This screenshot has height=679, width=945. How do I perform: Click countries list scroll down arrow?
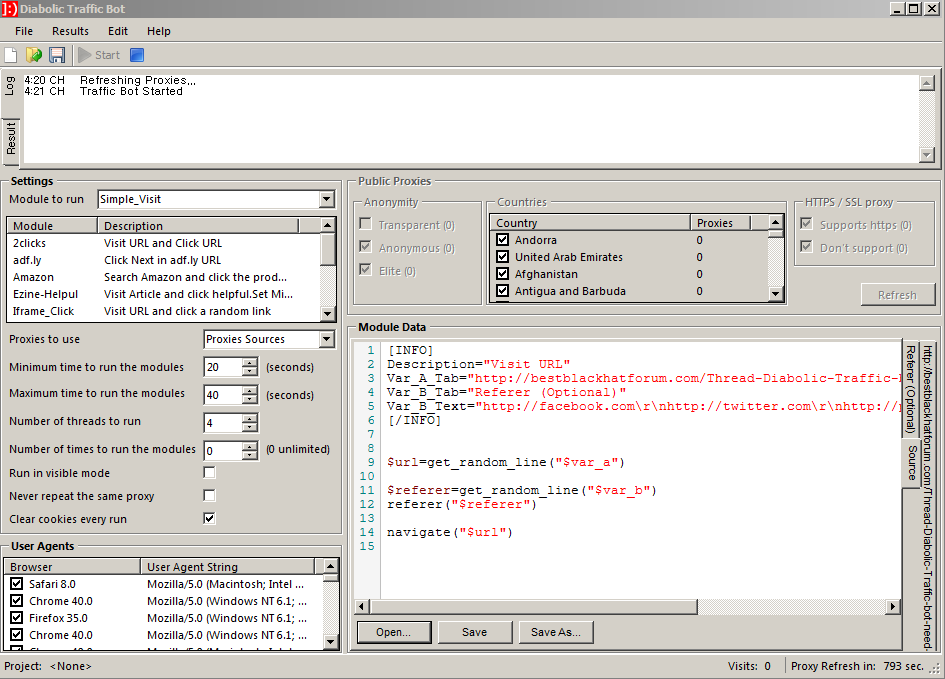click(776, 293)
